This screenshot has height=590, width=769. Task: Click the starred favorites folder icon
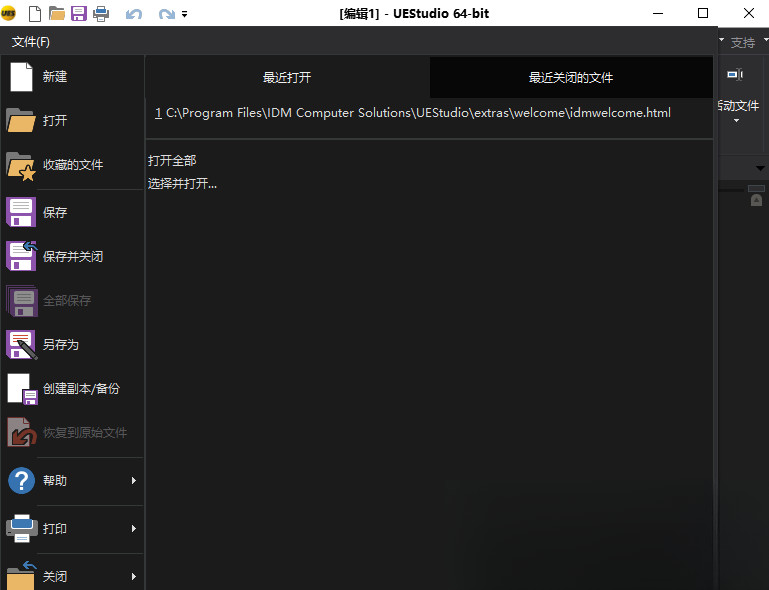tap(21, 166)
